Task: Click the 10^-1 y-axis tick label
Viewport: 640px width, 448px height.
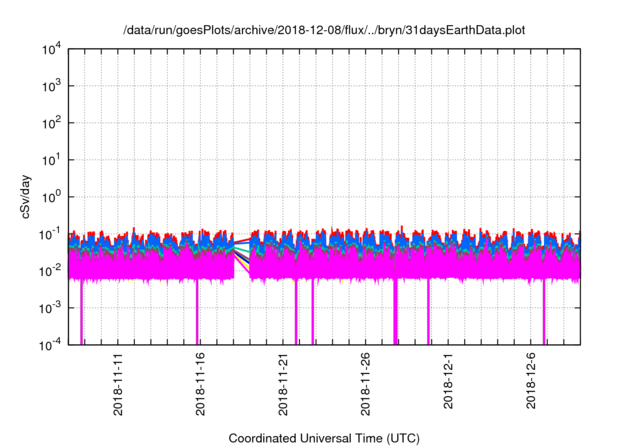Action: [50, 235]
